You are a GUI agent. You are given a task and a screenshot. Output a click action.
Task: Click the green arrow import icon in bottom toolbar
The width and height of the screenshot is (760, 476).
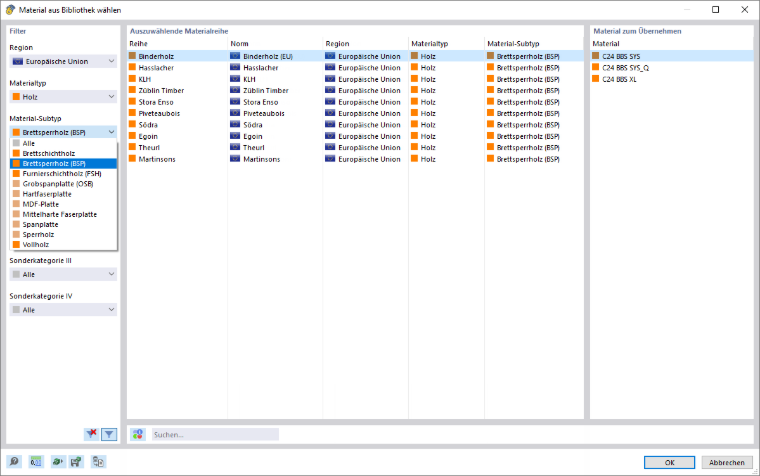click(x=58, y=462)
